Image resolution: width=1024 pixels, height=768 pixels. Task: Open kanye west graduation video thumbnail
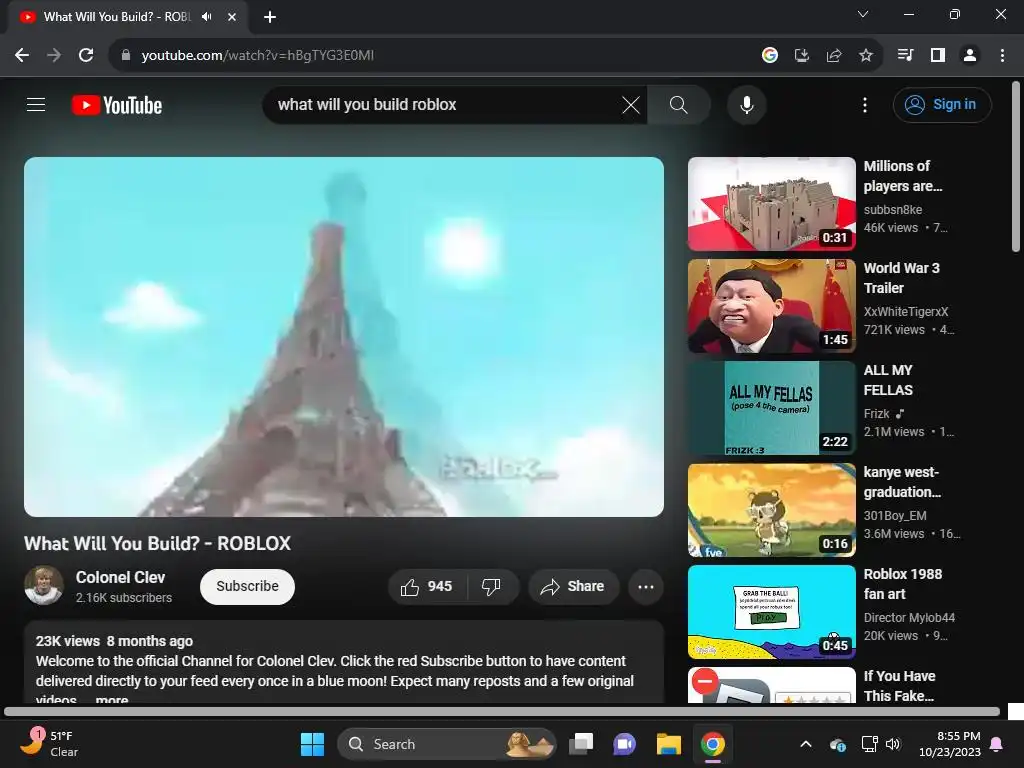(771, 510)
